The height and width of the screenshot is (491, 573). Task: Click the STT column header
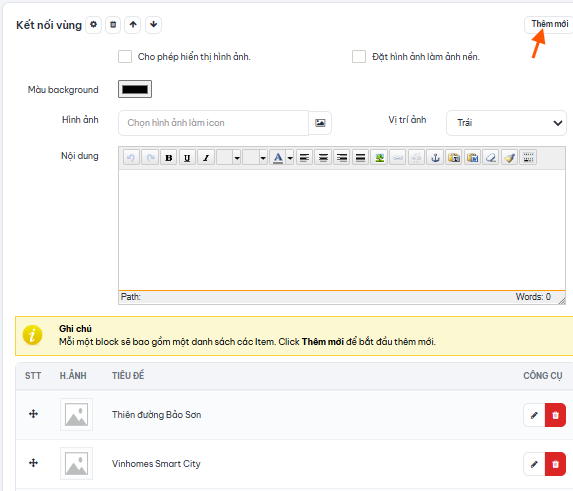33,376
